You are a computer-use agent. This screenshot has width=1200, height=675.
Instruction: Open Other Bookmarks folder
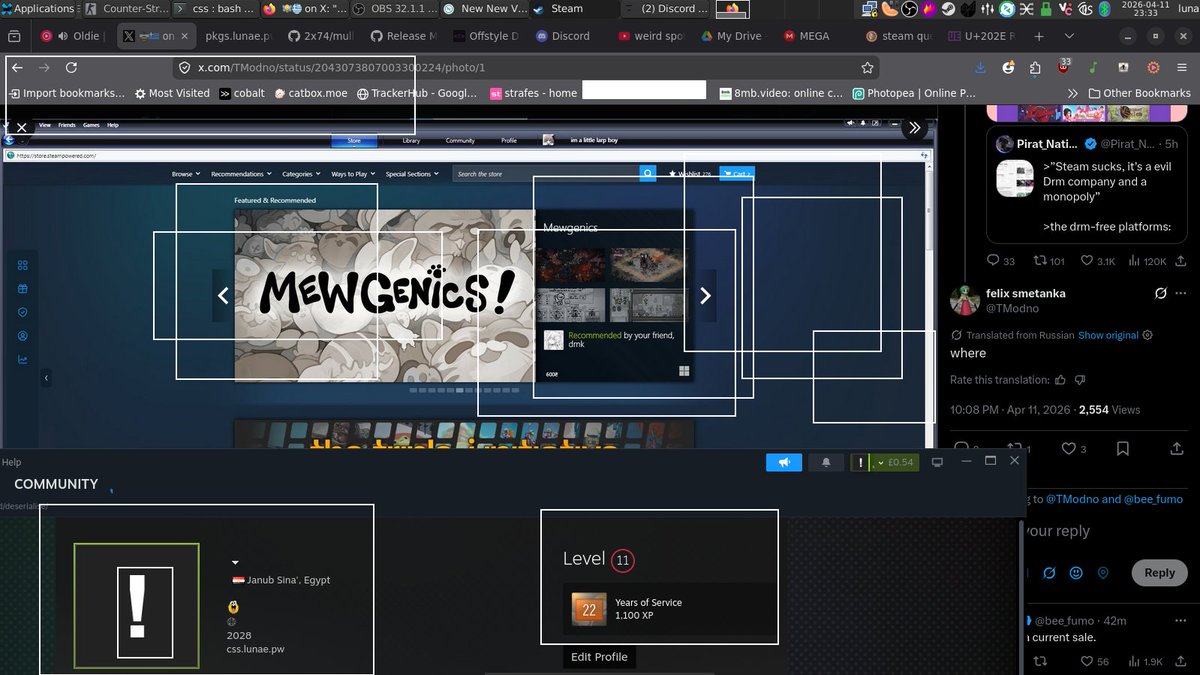point(1139,93)
